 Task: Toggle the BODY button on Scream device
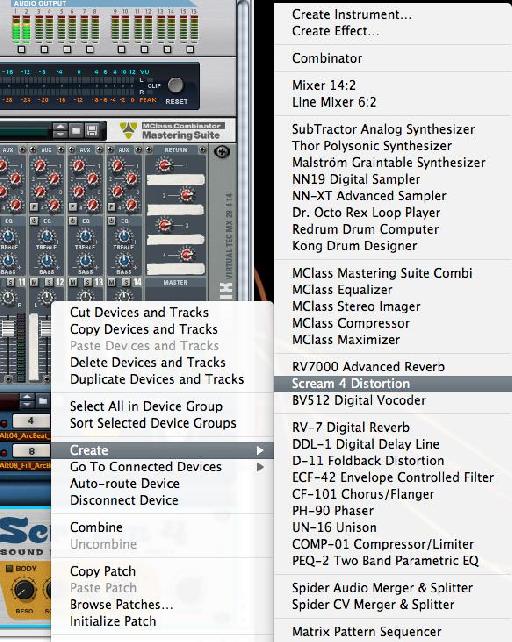click(9, 568)
